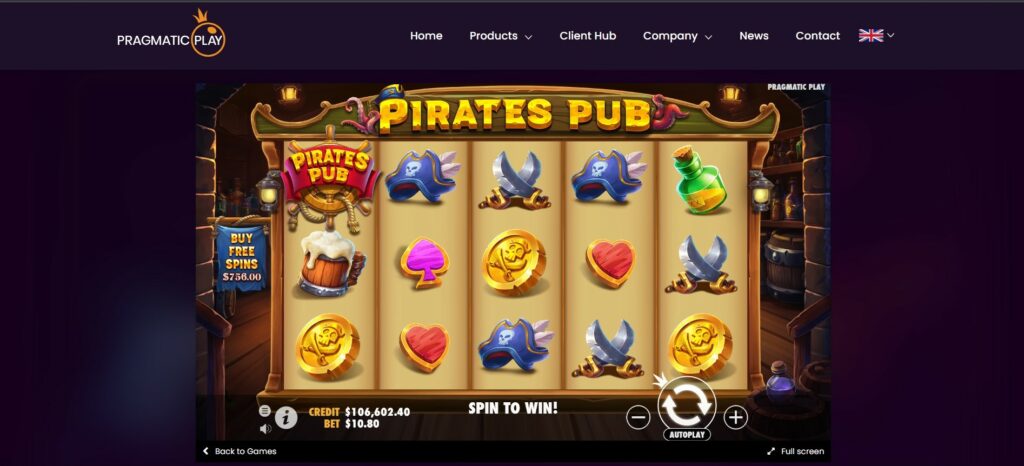Click the beer mug symbol
1024x466 pixels.
coord(331,264)
